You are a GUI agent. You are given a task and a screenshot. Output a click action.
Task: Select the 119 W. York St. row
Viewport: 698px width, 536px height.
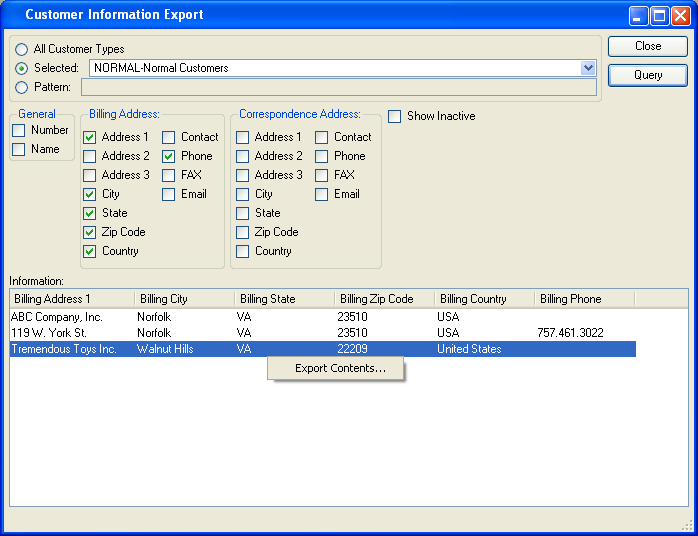click(49, 333)
